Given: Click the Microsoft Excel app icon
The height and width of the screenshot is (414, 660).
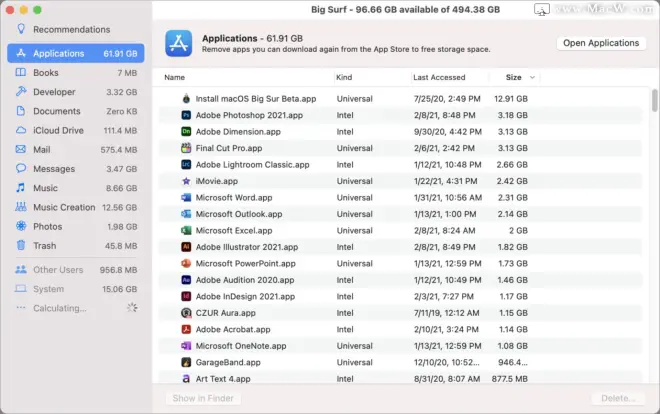Looking at the screenshot, I should click(x=186, y=231).
